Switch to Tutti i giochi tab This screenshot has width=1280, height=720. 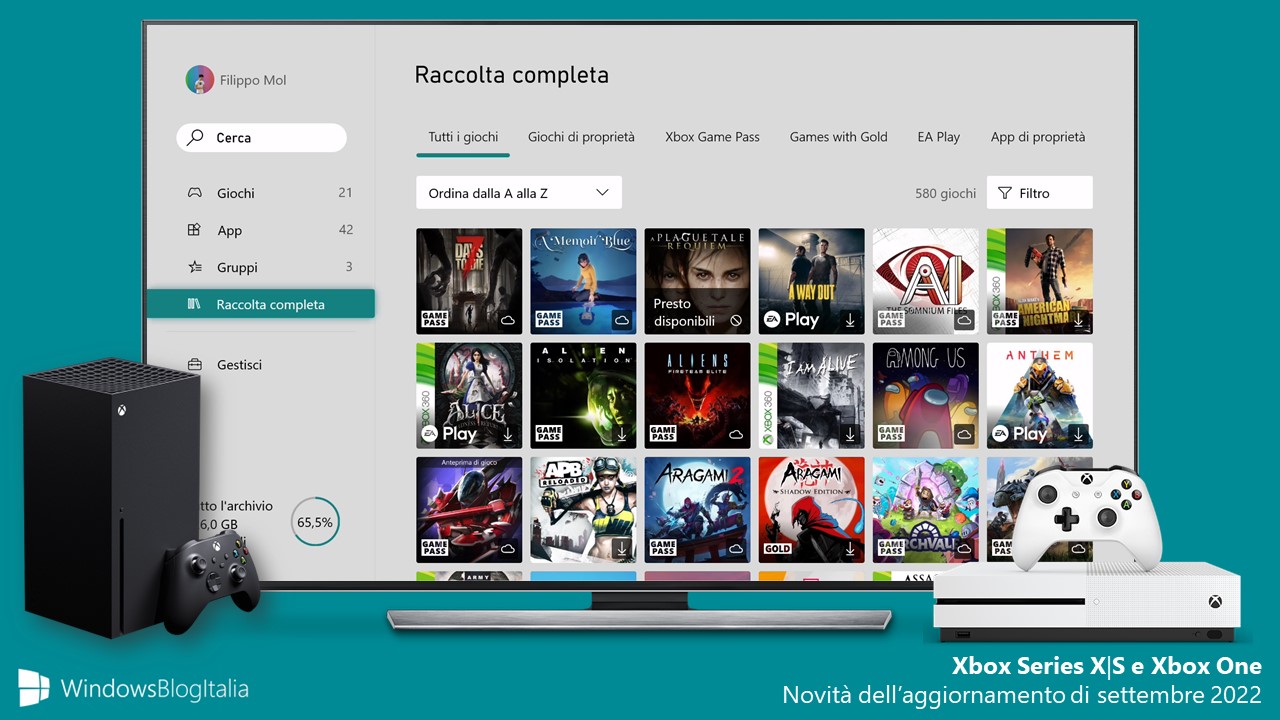(x=463, y=137)
